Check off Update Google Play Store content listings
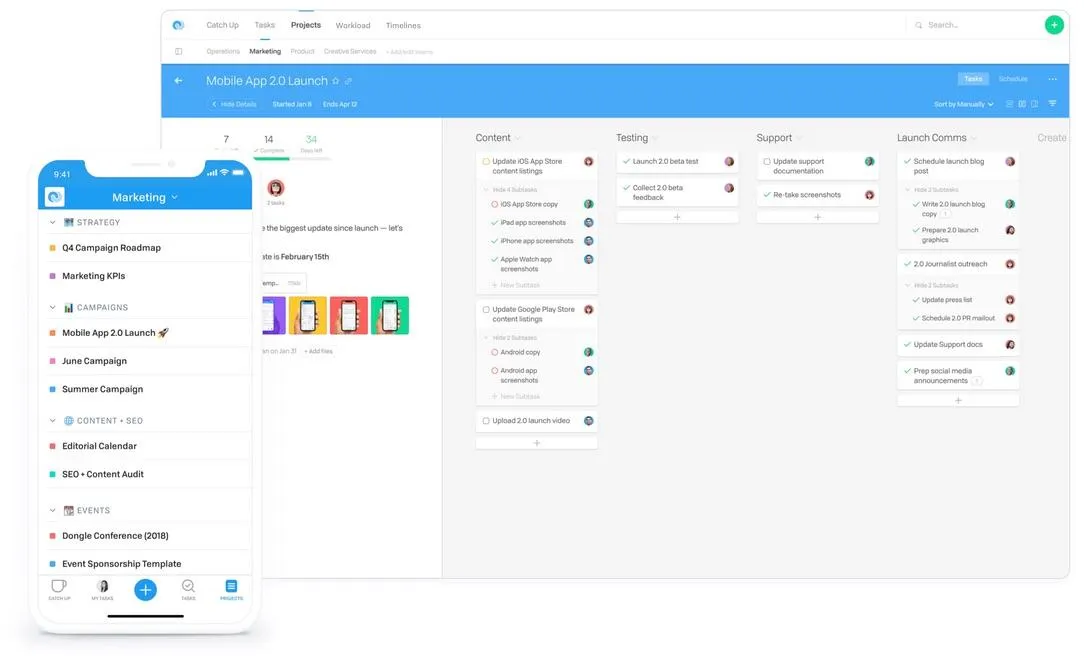 tap(486, 309)
